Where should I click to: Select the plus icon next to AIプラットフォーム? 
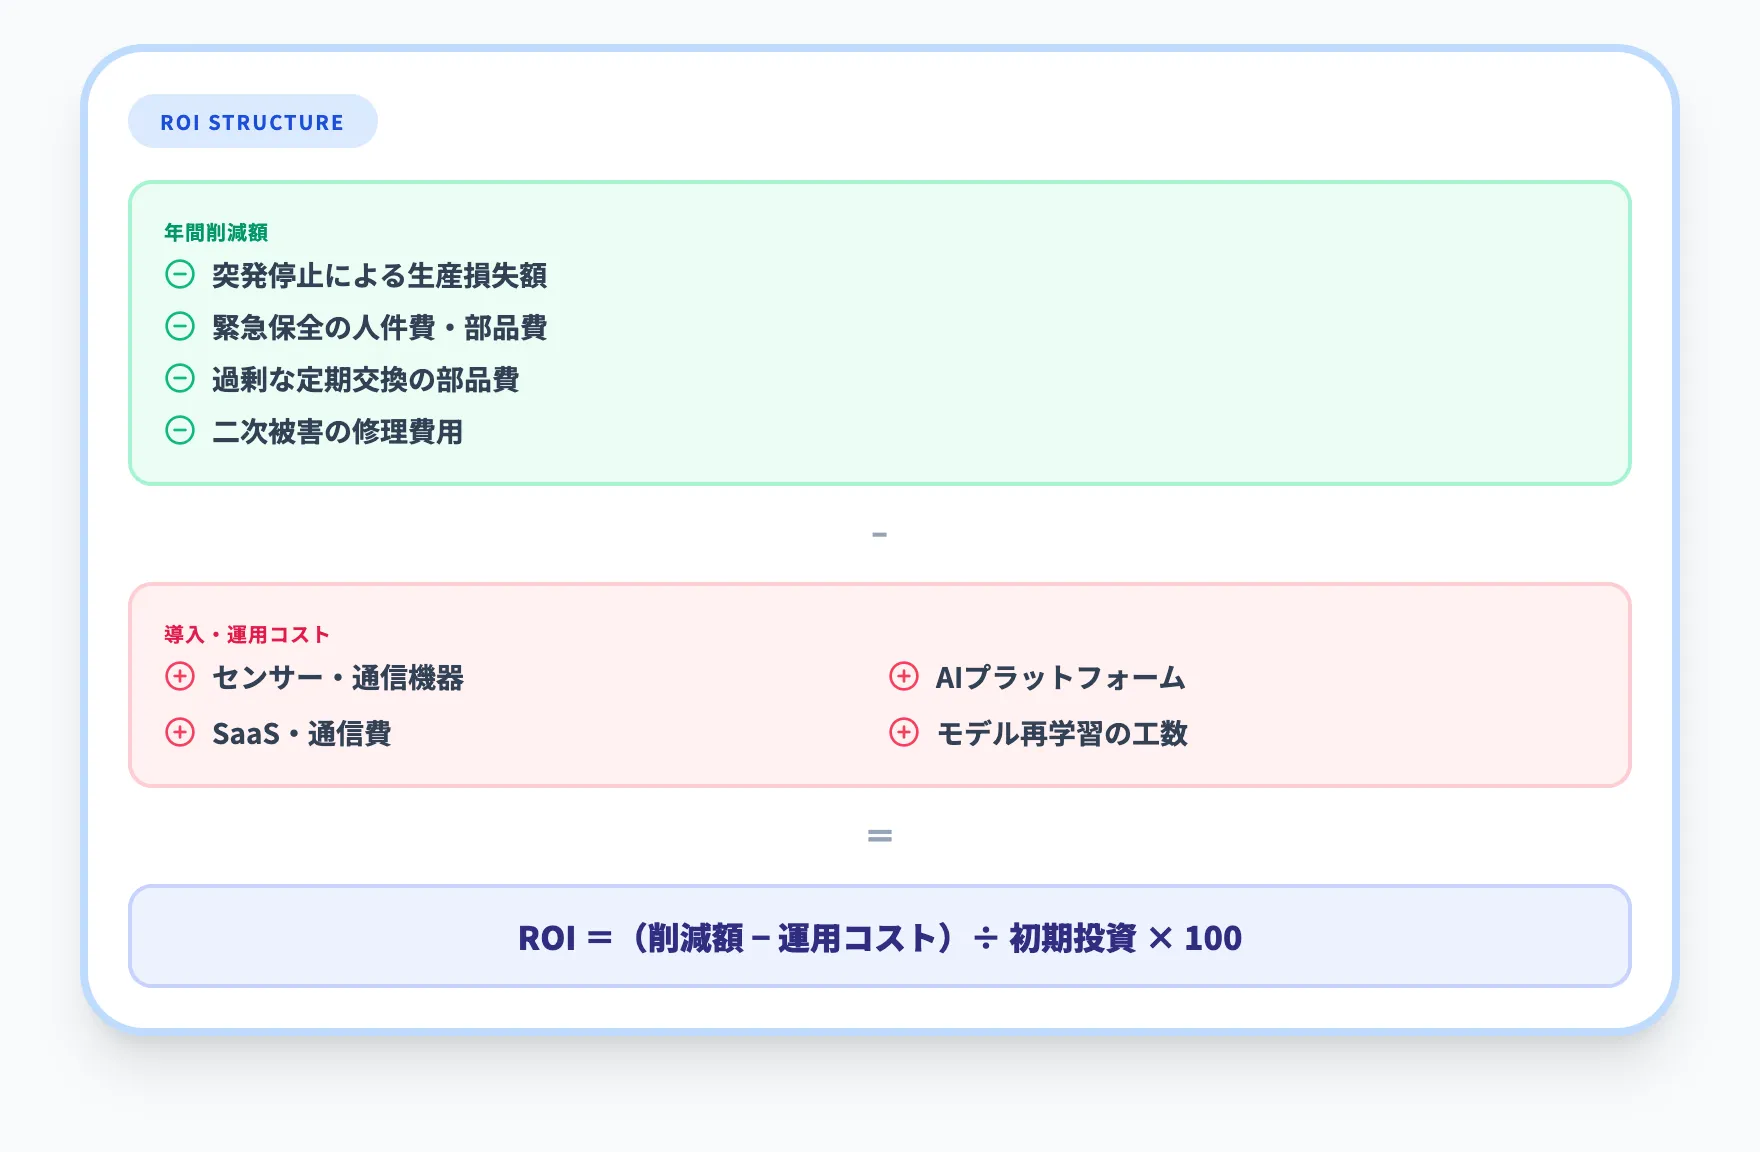point(904,677)
